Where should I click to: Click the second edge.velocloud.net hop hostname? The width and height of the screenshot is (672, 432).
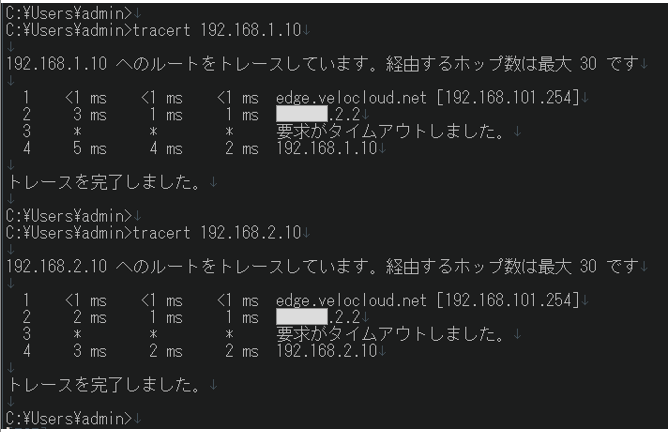(x=351, y=301)
